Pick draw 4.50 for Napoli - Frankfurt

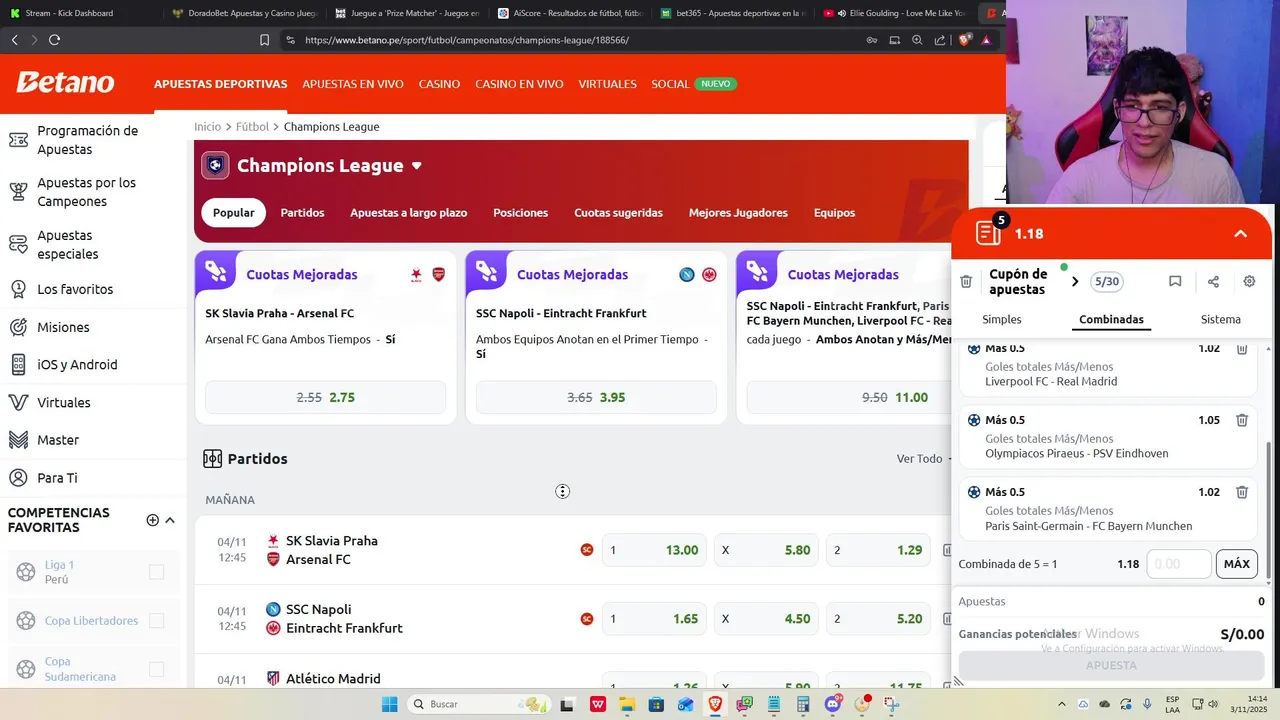tap(766, 619)
